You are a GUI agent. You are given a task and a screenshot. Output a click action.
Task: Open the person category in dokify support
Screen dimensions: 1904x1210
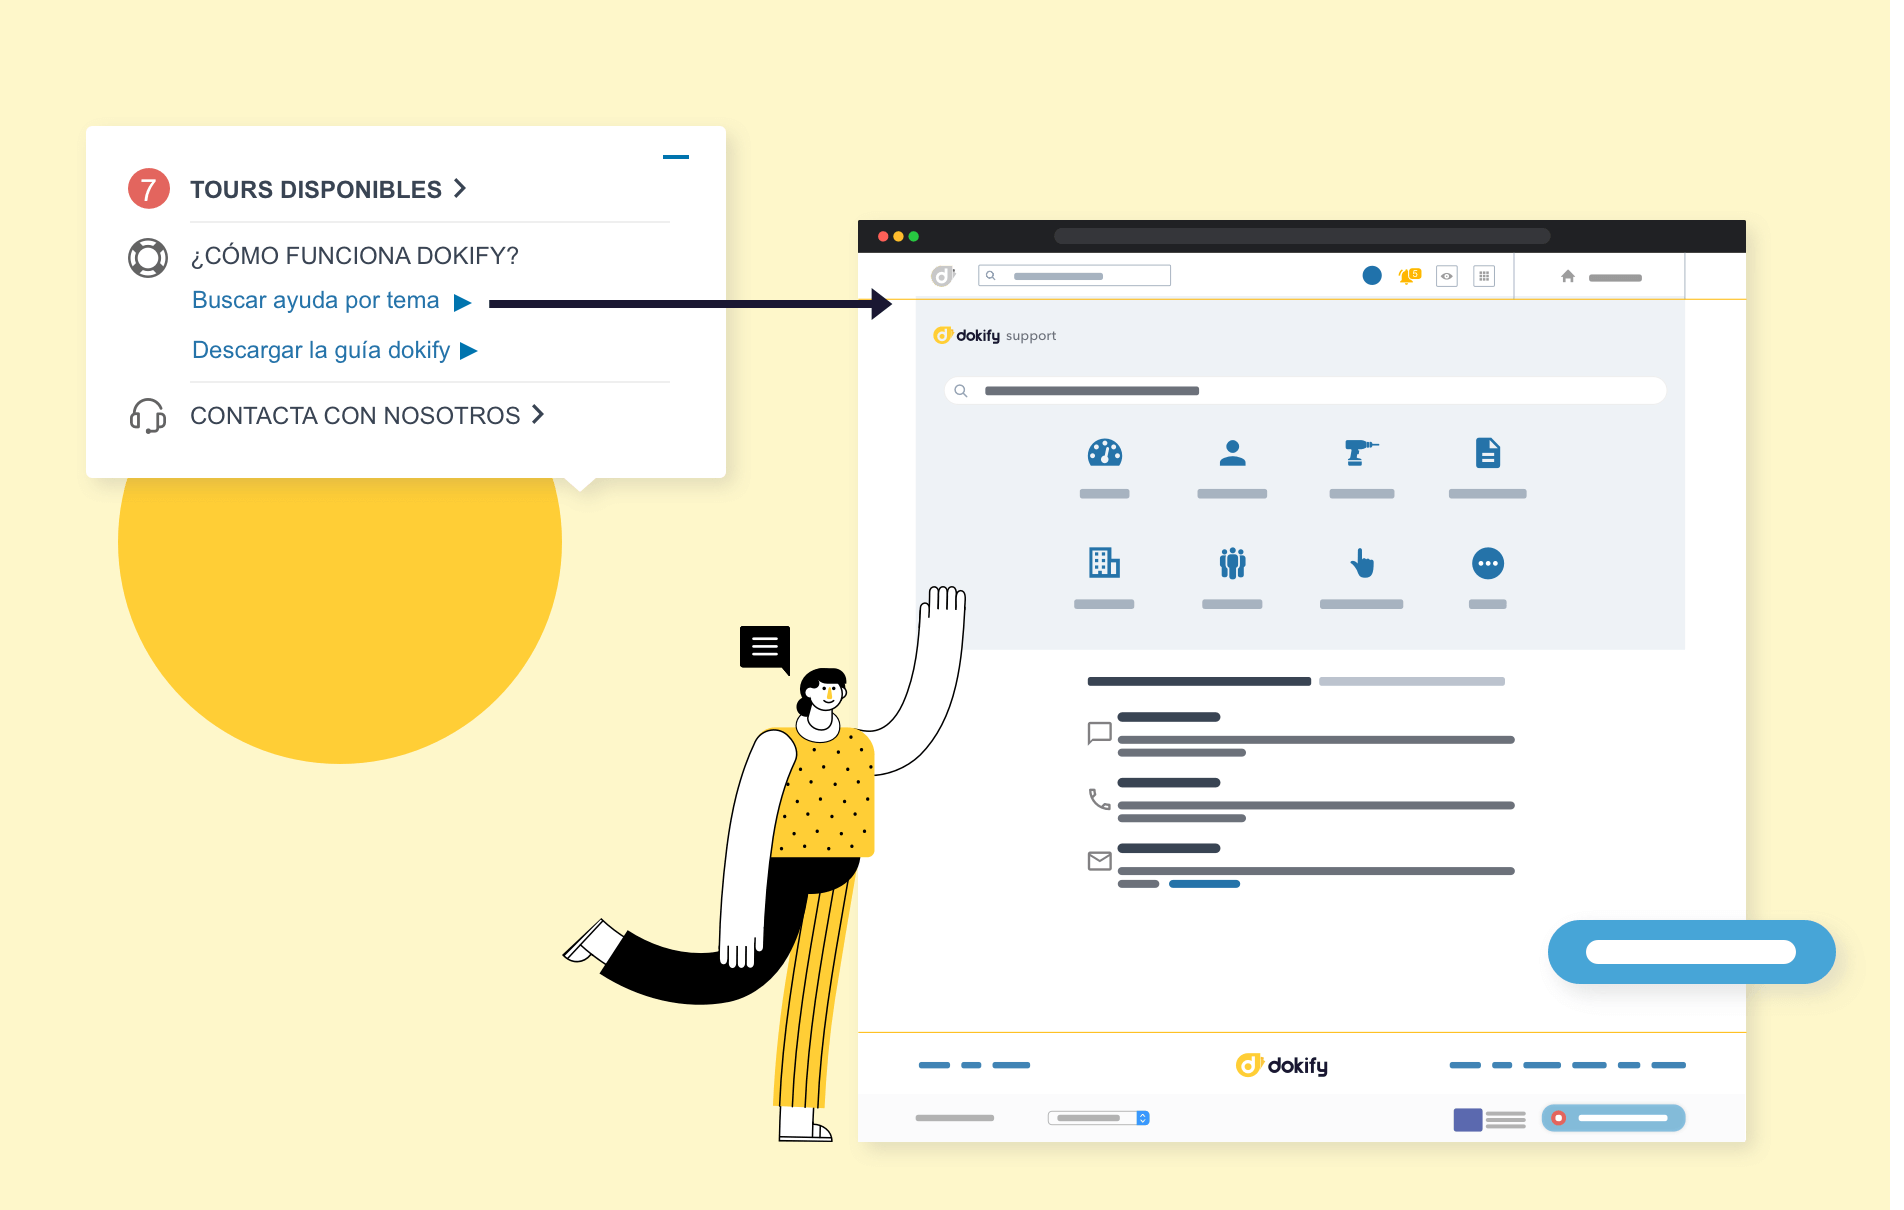(x=1232, y=455)
